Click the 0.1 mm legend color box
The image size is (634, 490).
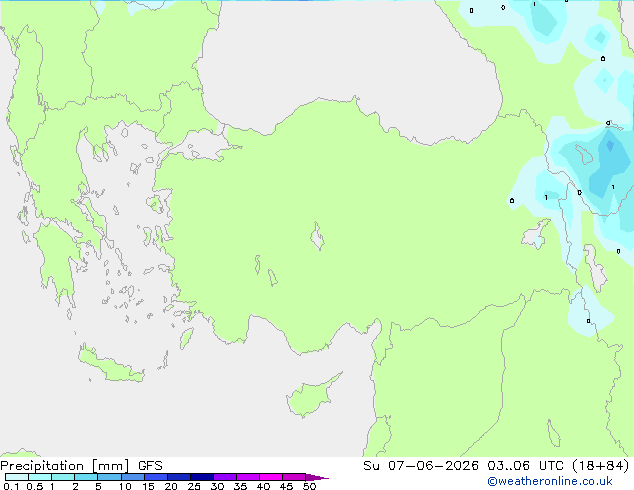[17, 477]
